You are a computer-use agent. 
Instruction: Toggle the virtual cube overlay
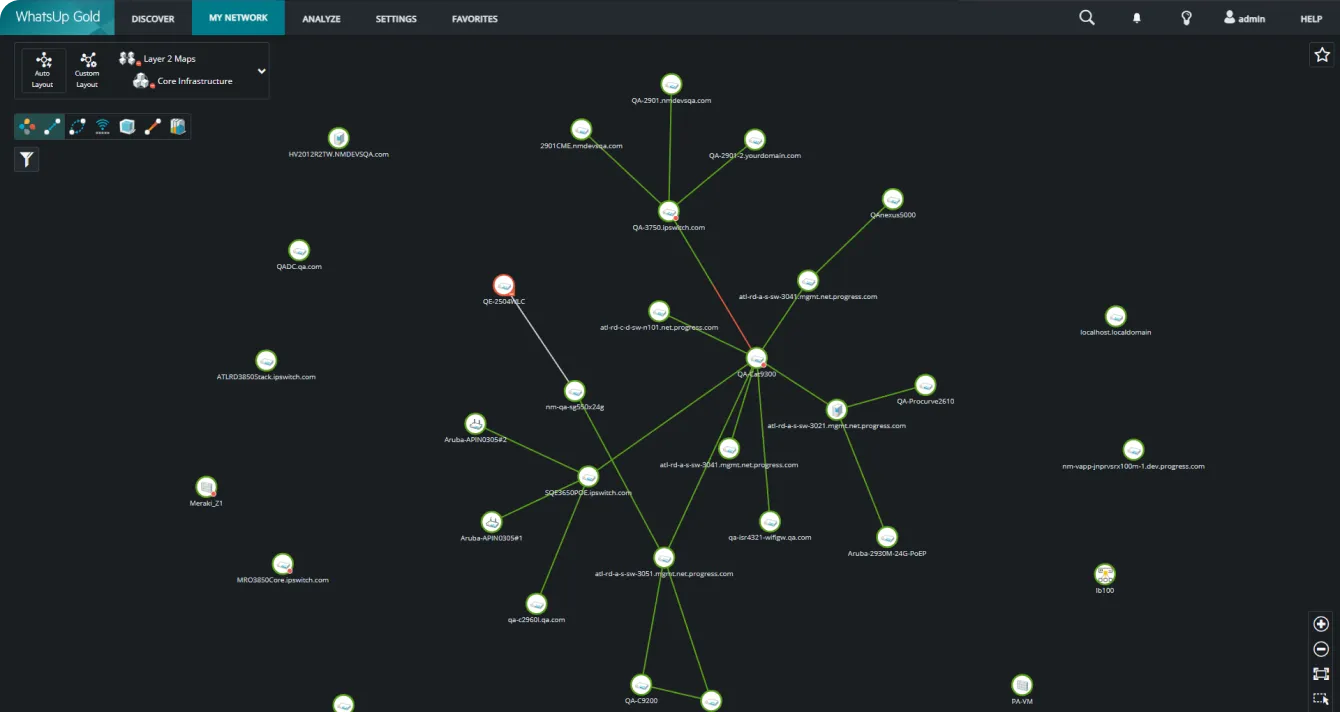pyautogui.click(x=128, y=127)
